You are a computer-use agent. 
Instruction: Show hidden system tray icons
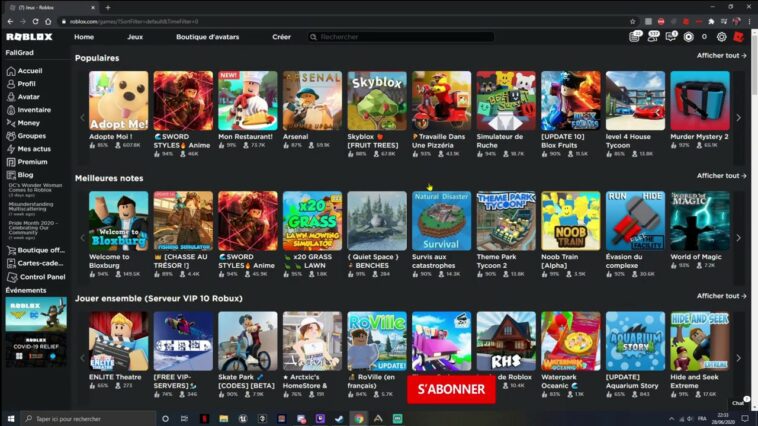(671, 419)
